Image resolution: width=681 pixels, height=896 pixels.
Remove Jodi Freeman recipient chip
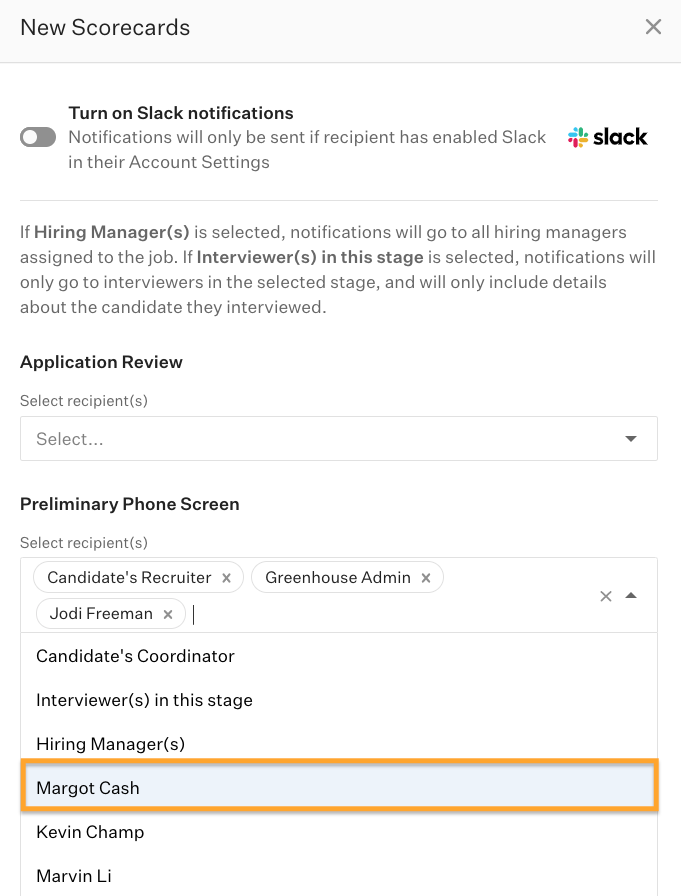pos(168,614)
